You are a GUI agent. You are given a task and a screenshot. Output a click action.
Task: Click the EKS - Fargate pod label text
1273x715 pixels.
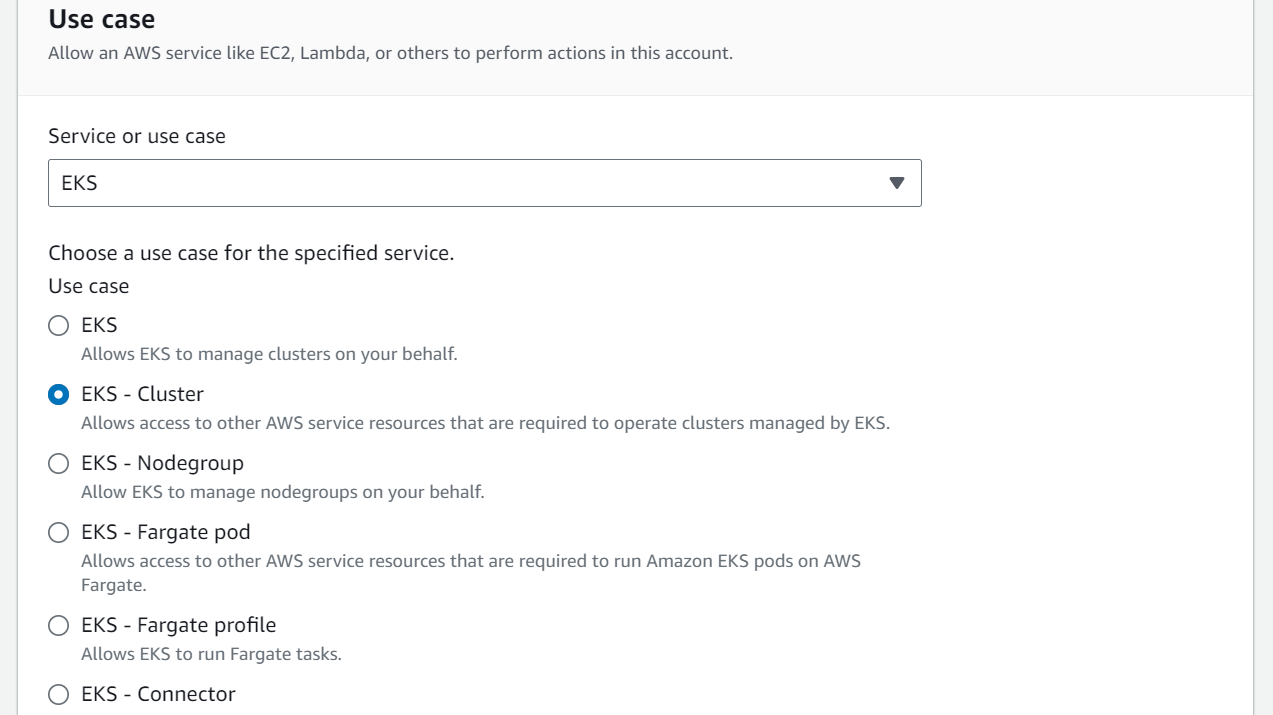[x=166, y=532]
